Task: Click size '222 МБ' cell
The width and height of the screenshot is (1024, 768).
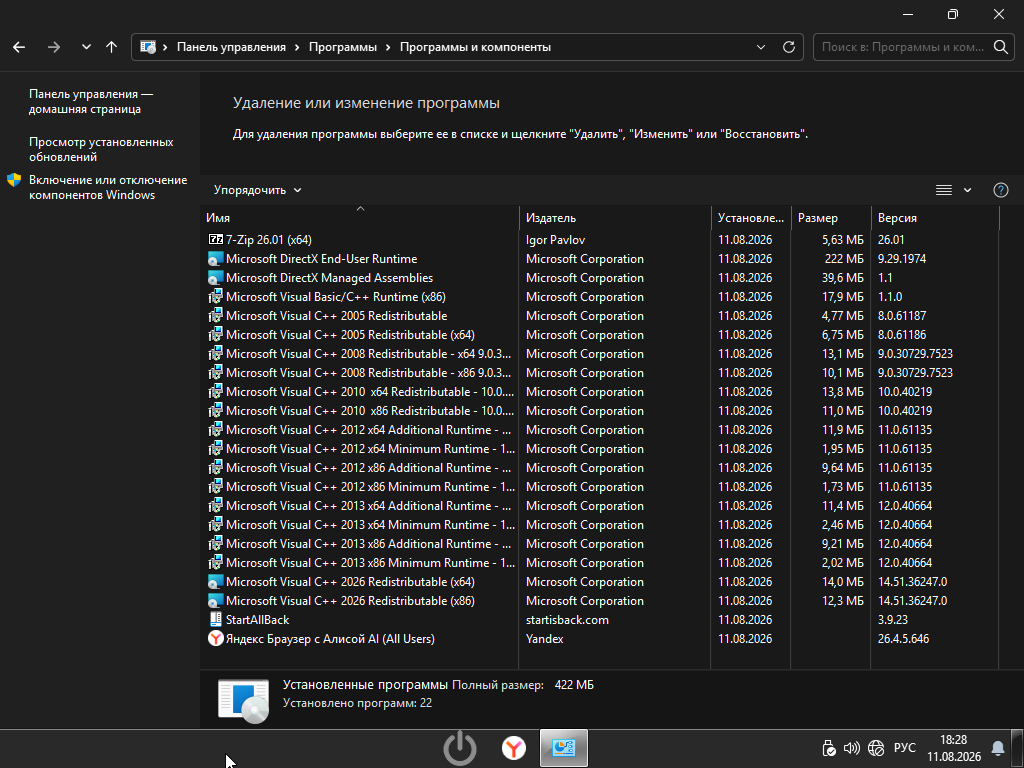Action: click(844, 259)
